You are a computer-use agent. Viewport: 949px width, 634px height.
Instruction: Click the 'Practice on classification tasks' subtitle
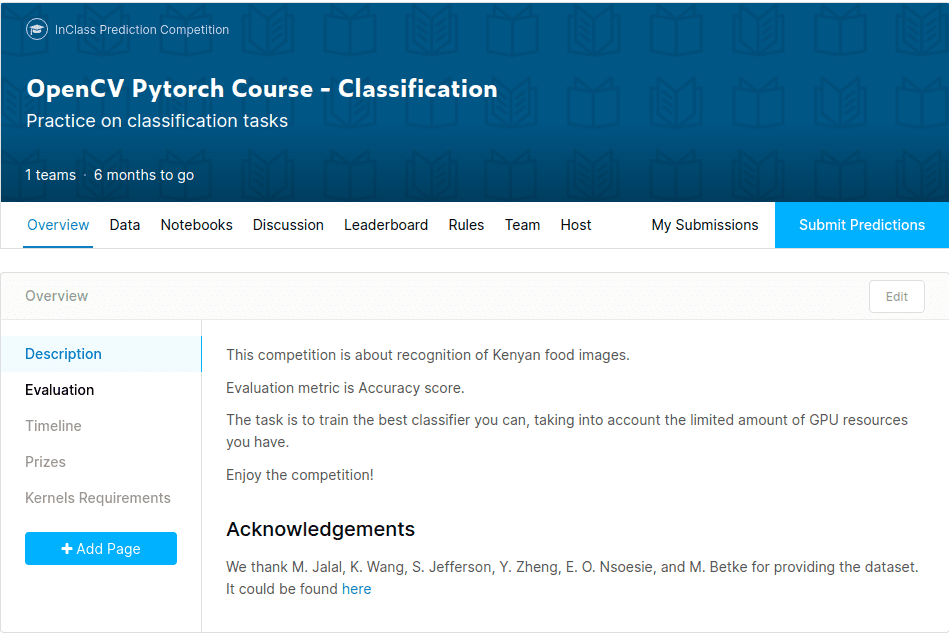coord(157,121)
